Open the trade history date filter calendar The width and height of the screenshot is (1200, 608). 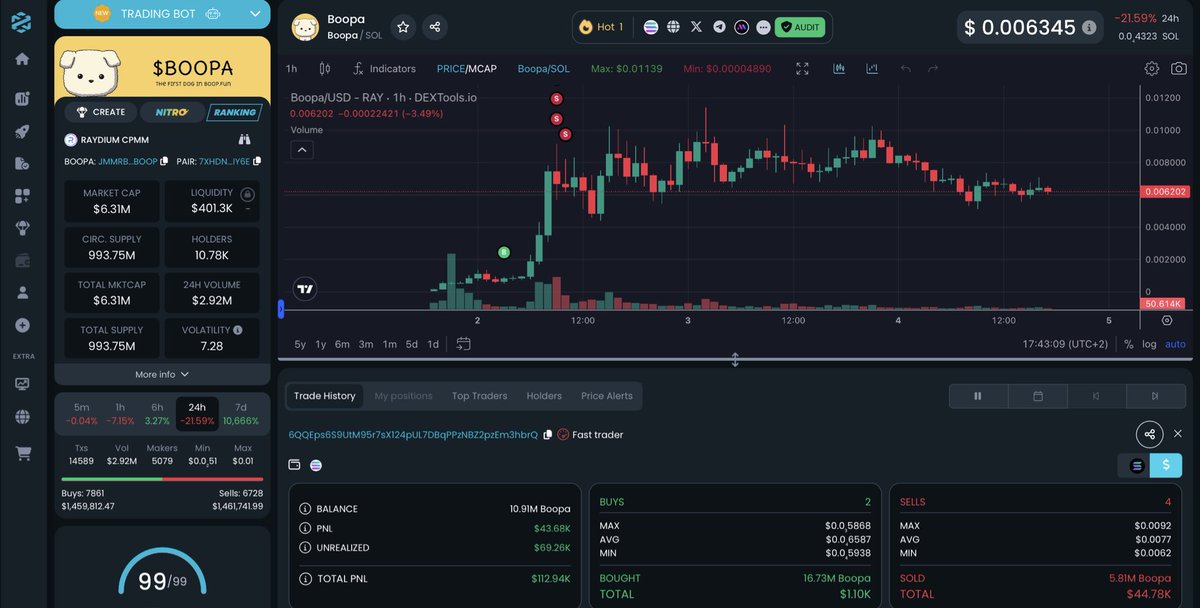[x=1038, y=396]
